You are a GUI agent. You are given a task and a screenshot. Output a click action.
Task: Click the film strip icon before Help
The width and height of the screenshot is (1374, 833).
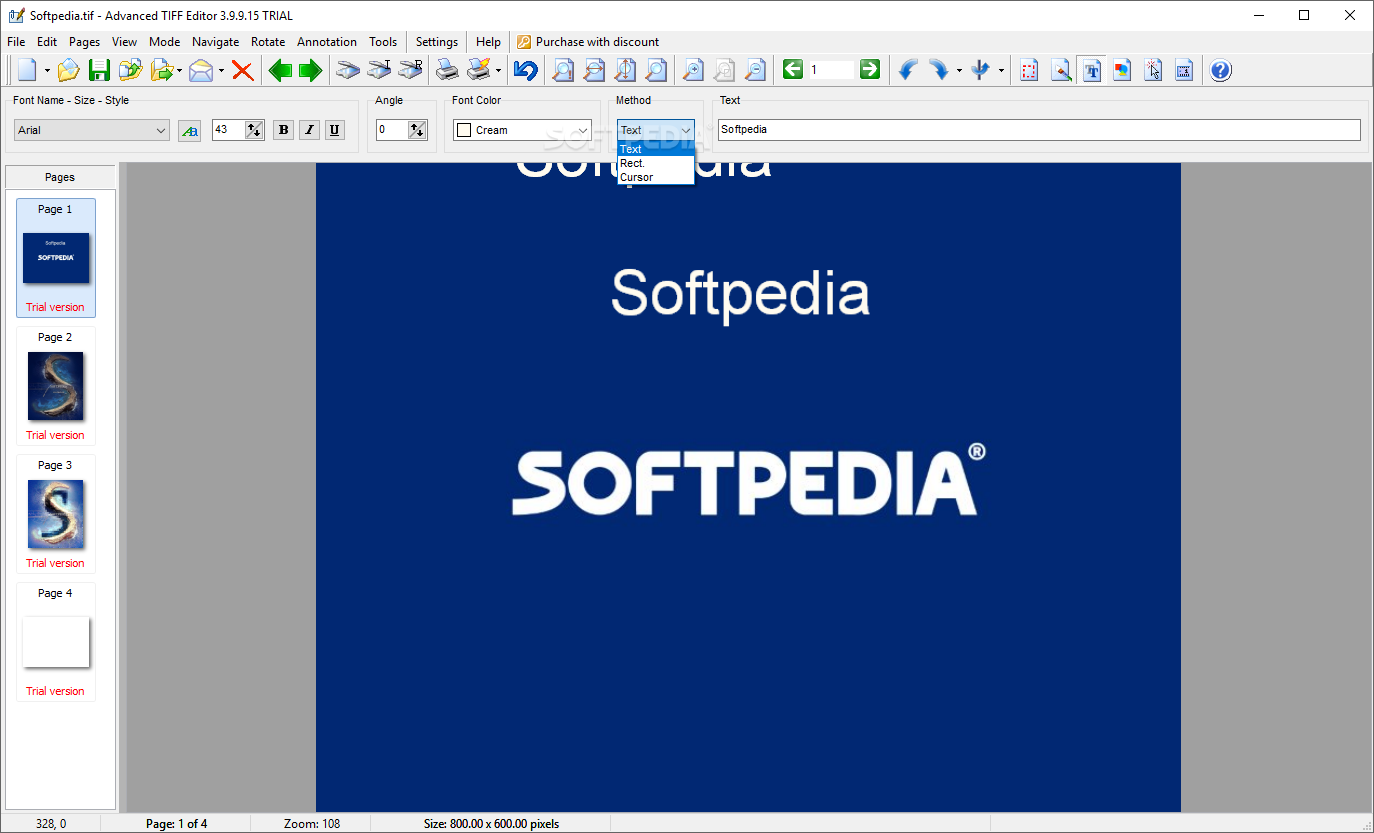[1184, 70]
